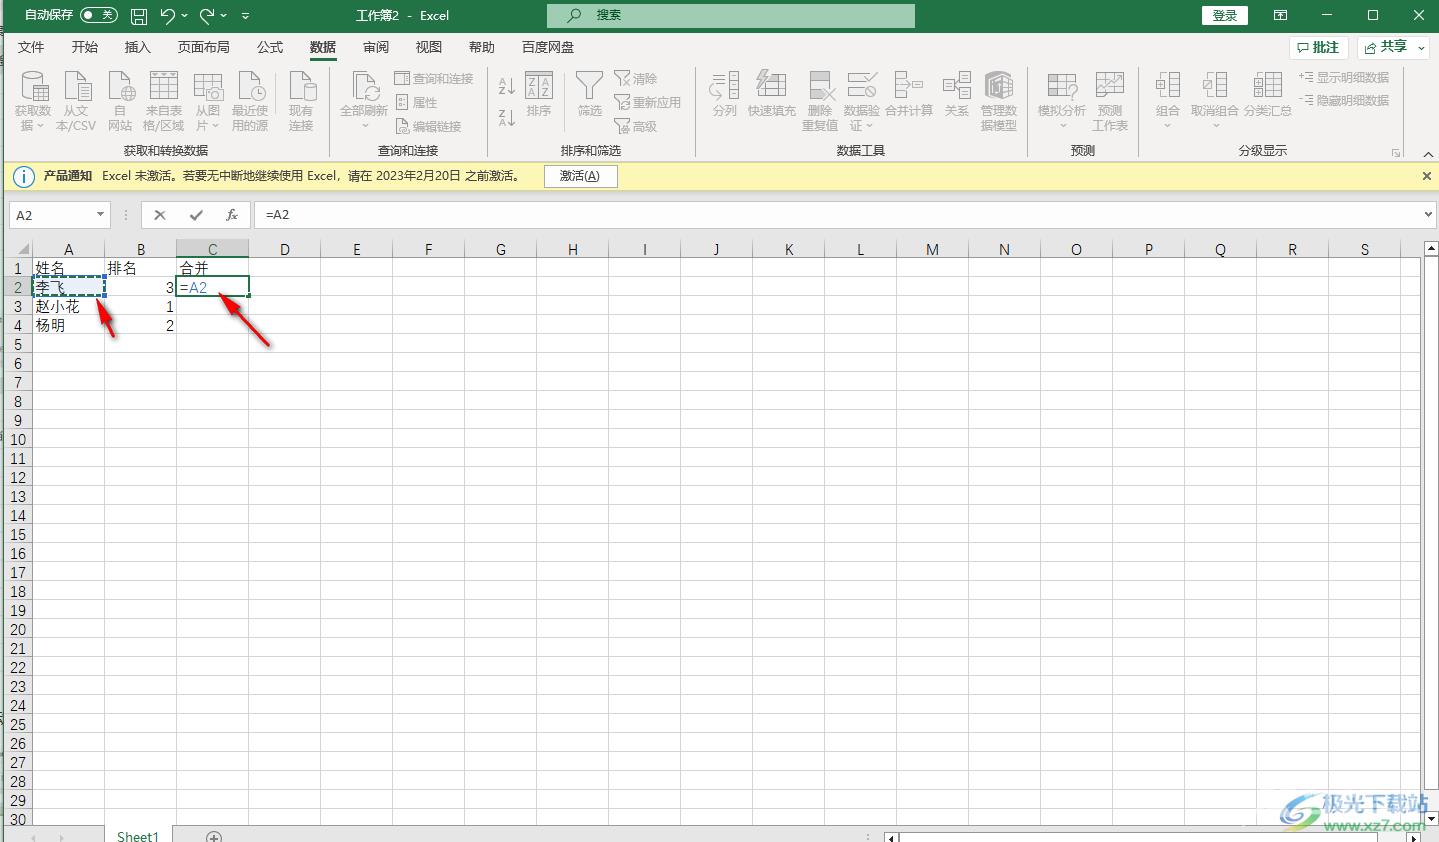Select the cell containing 杨明

click(69, 326)
